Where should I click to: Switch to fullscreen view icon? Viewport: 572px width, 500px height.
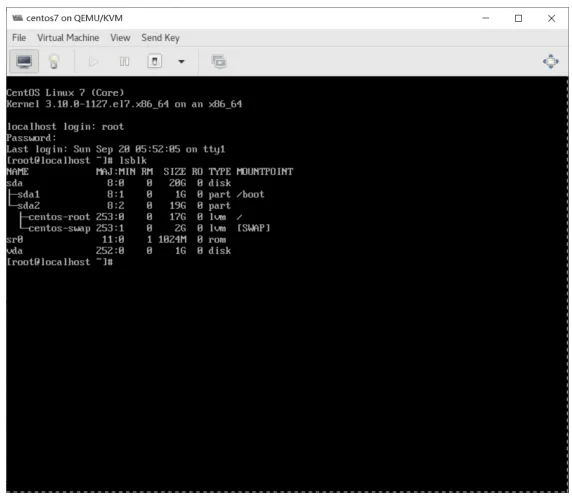click(x=550, y=61)
